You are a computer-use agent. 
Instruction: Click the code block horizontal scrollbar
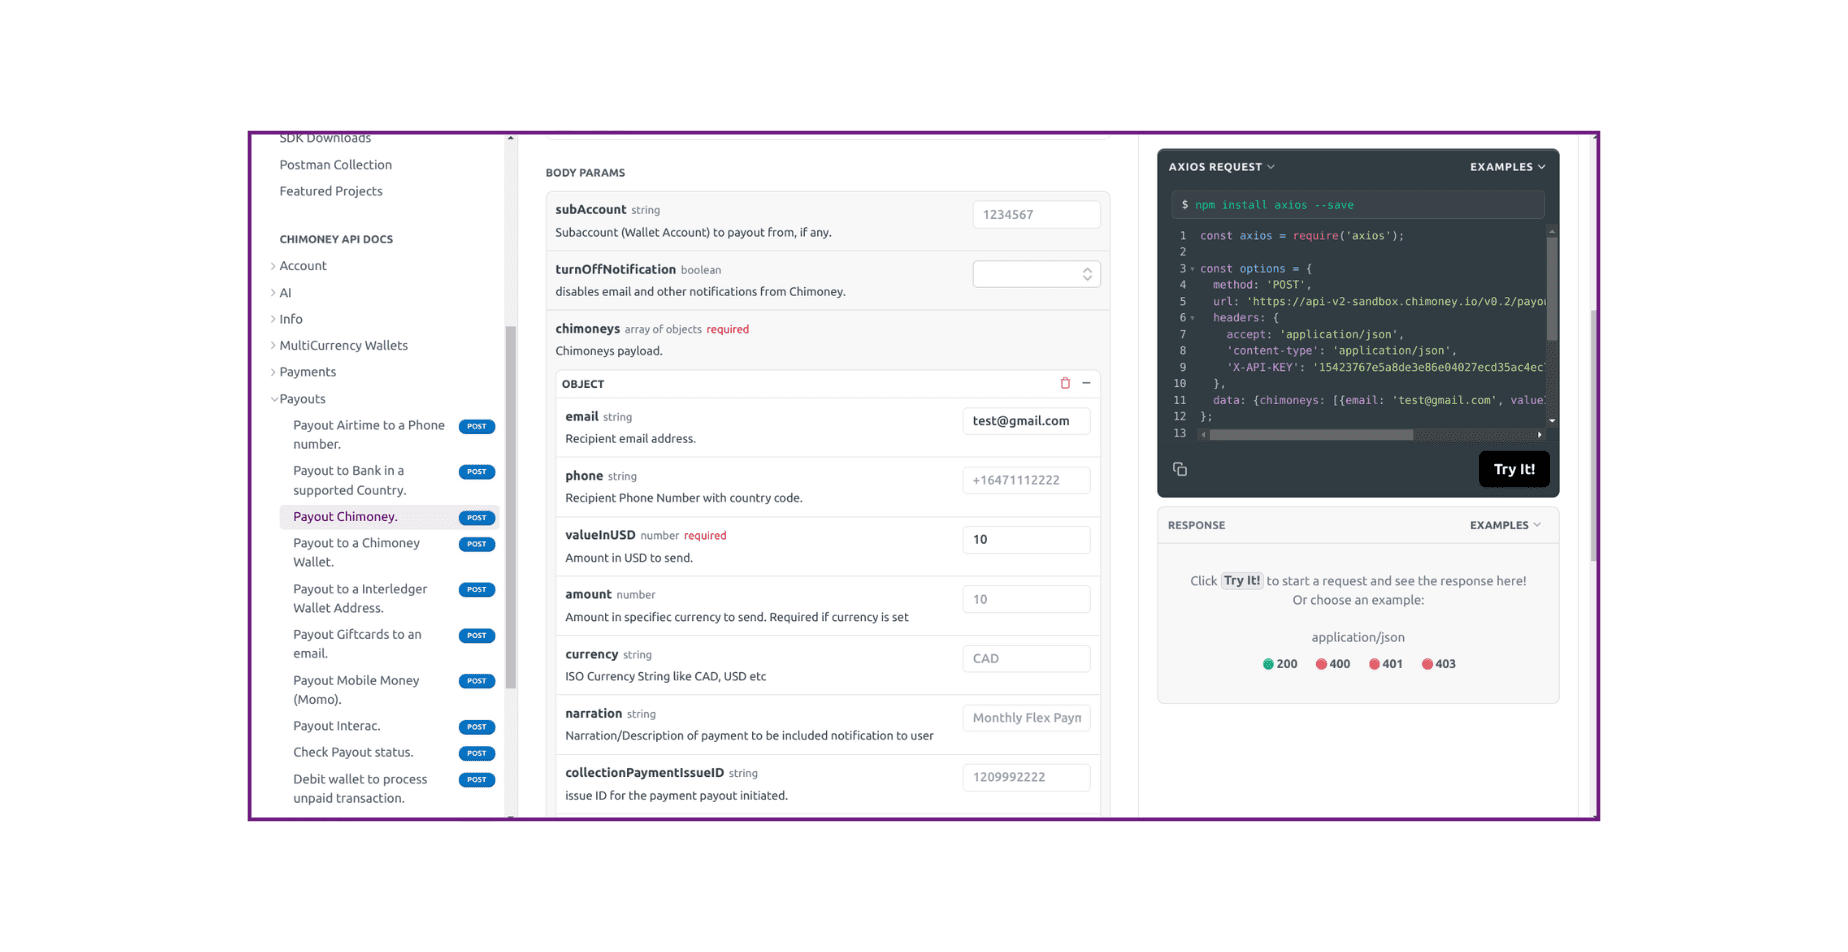coord(1311,435)
